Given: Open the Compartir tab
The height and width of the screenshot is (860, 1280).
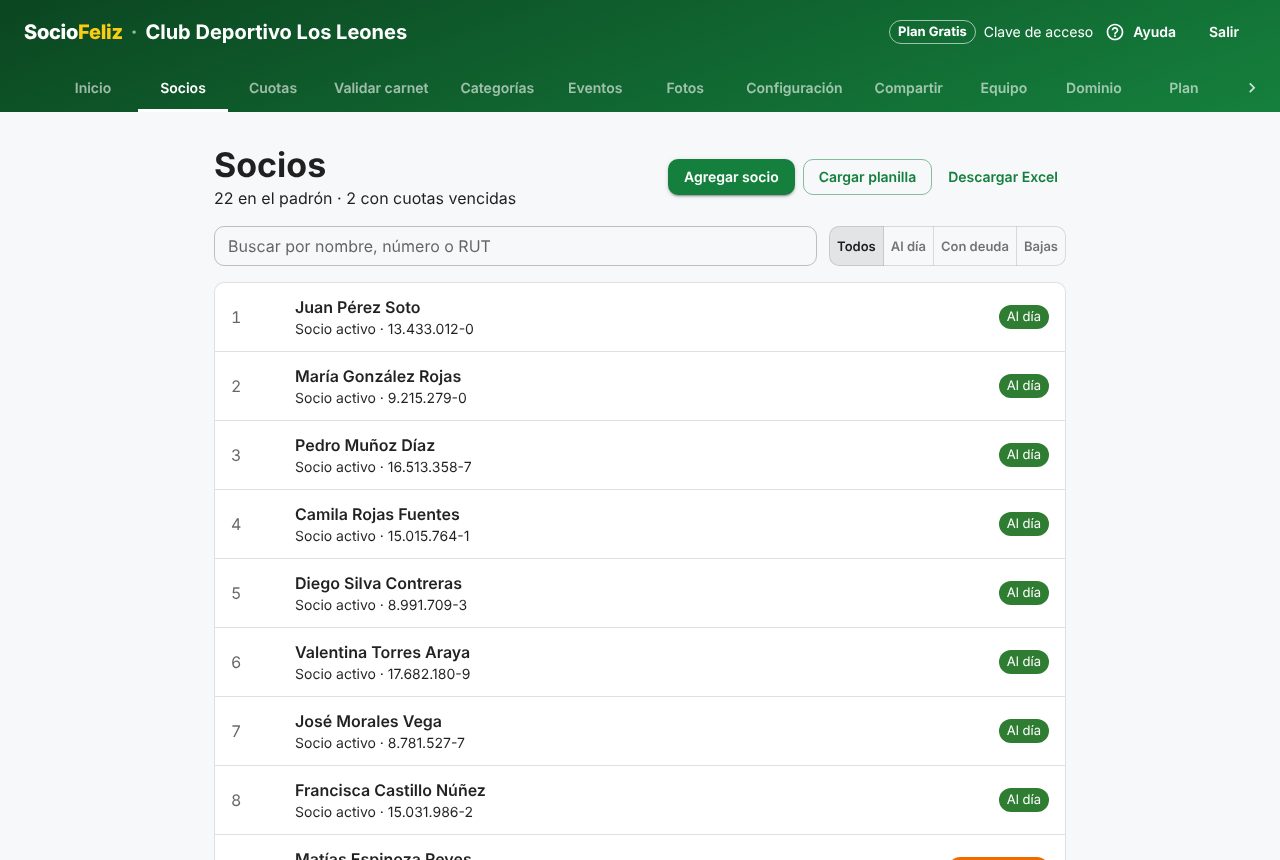Looking at the screenshot, I should [x=908, y=88].
